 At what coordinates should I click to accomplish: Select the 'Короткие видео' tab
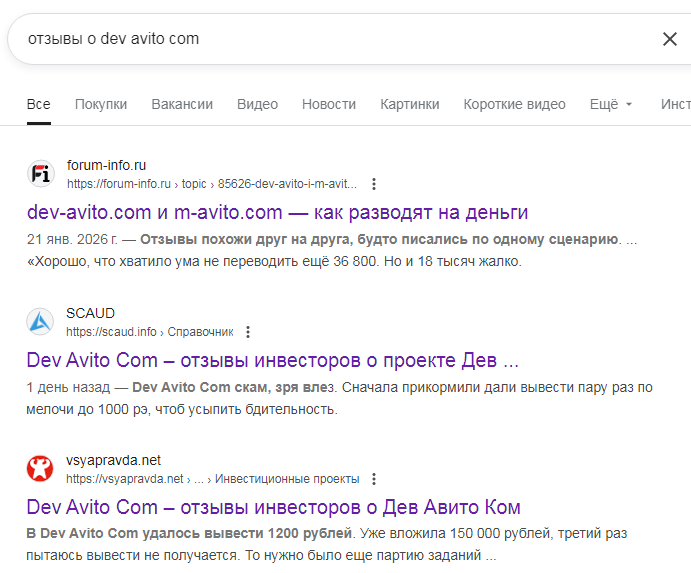pyautogui.click(x=514, y=104)
